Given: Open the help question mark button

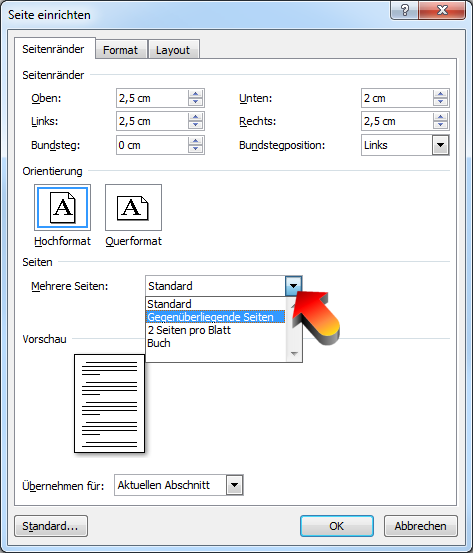Looking at the screenshot, I should 405,10.
